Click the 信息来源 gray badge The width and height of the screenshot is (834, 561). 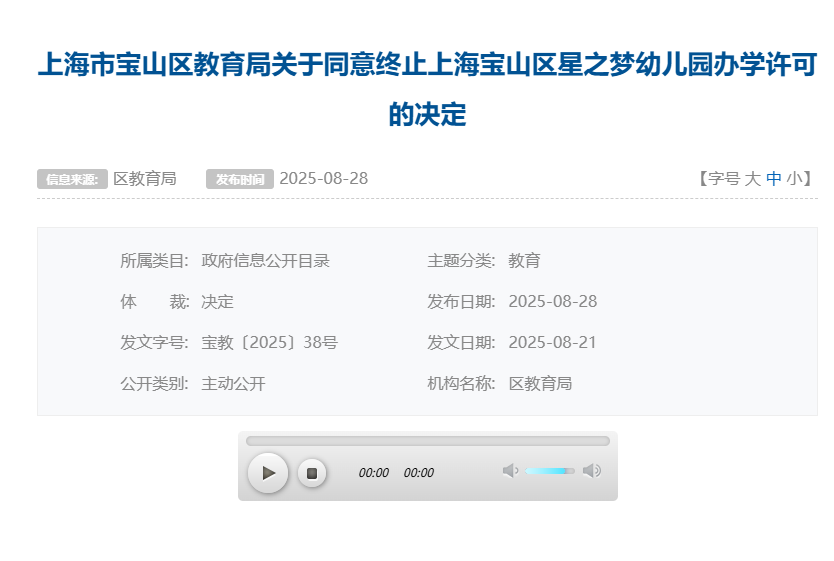click(x=72, y=180)
